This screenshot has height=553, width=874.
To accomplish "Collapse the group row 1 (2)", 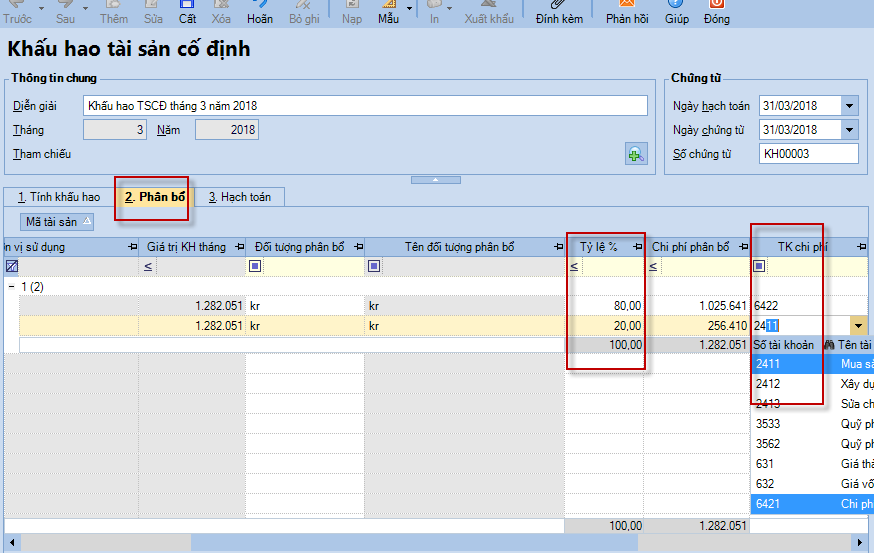I will [x=11, y=287].
